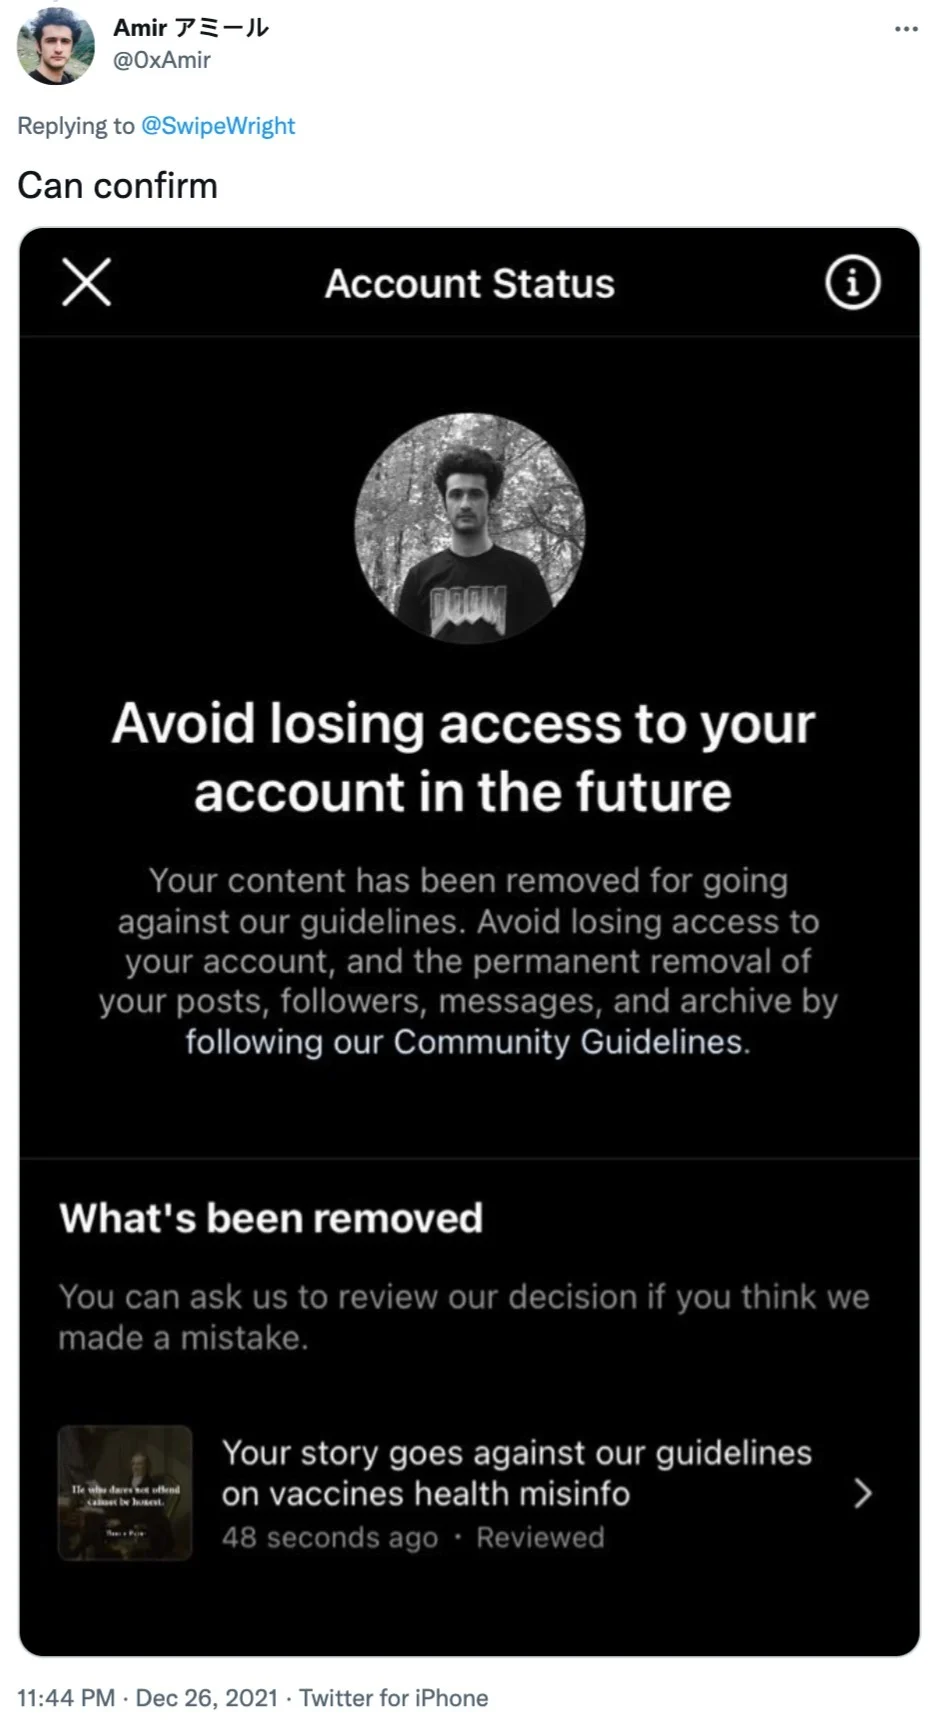Open the tweet's three-dot more options menu
The width and height of the screenshot is (929, 1731).
pyautogui.click(x=906, y=29)
